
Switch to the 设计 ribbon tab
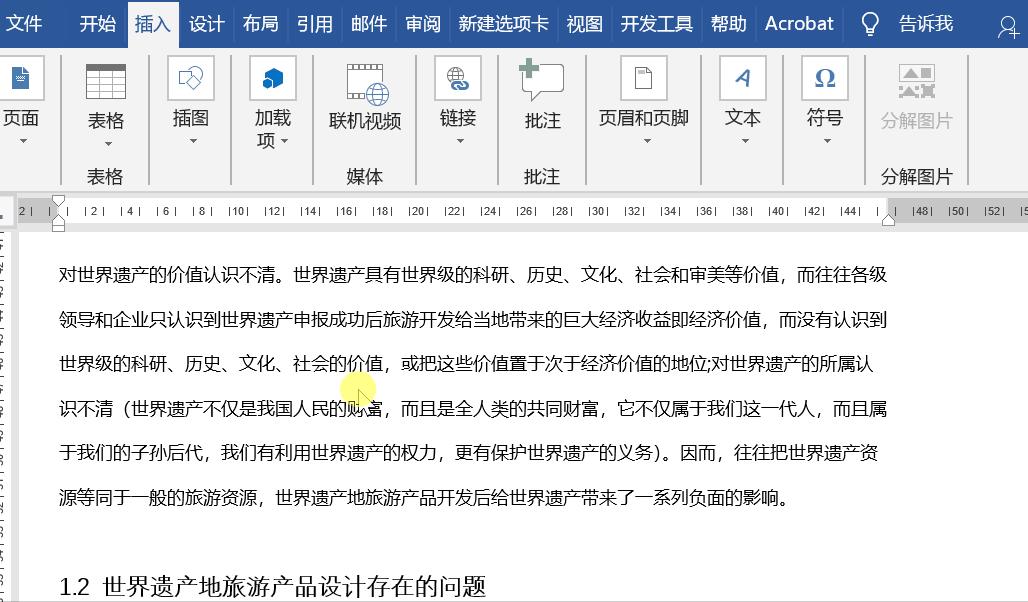[x=206, y=23]
